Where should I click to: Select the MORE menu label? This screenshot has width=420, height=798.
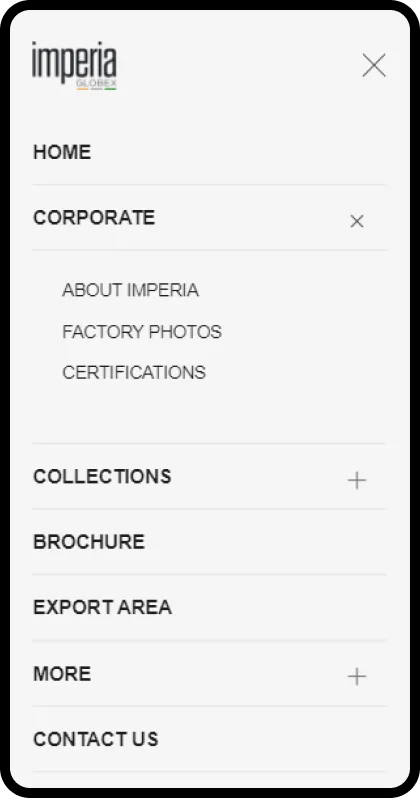pyautogui.click(x=62, y=674)
